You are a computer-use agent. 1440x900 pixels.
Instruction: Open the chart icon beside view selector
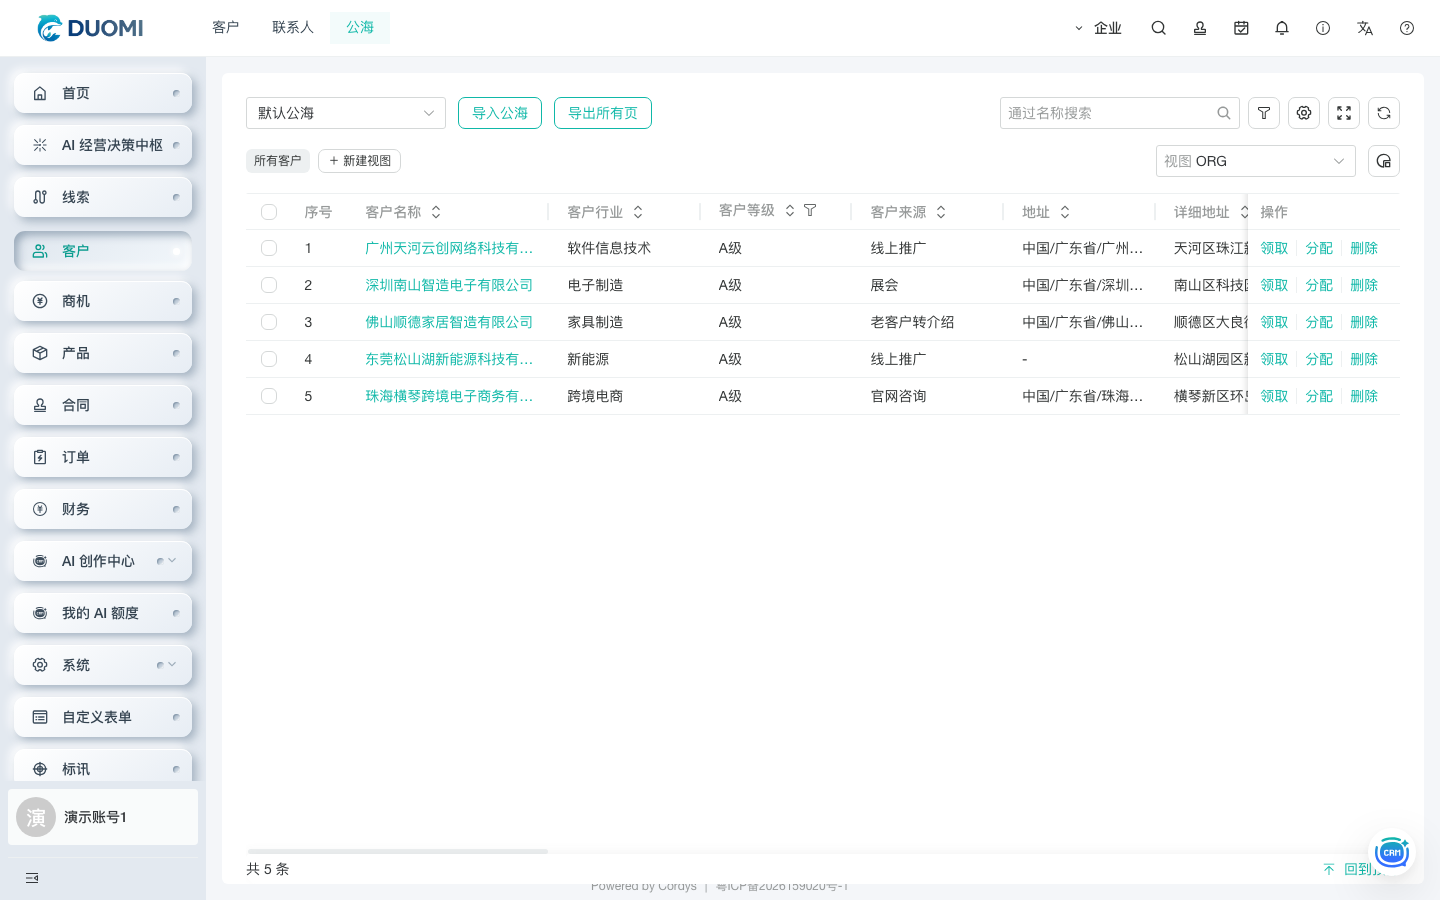(1384, 161)
